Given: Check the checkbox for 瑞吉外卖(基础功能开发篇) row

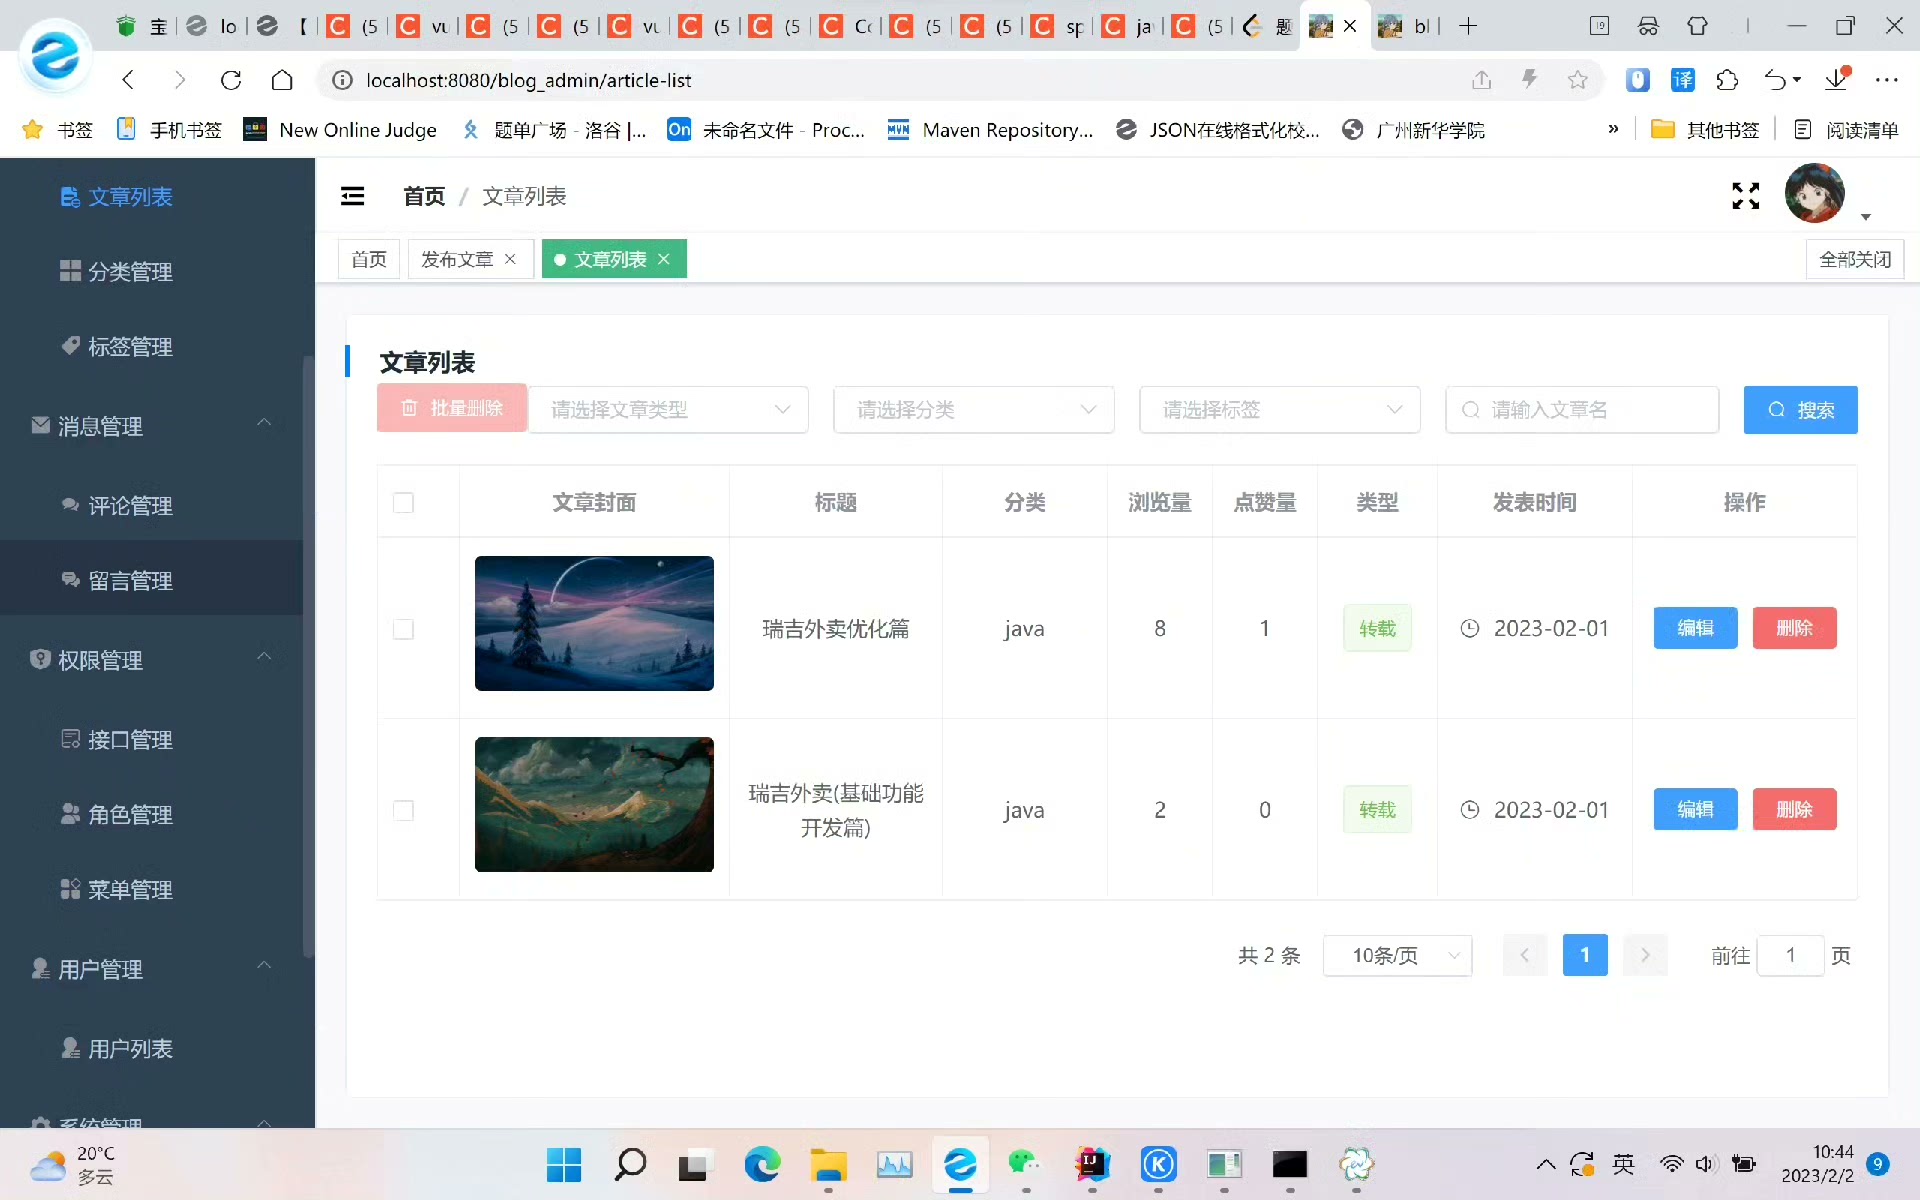Looking at the screenshot, I should coord(403,810).
